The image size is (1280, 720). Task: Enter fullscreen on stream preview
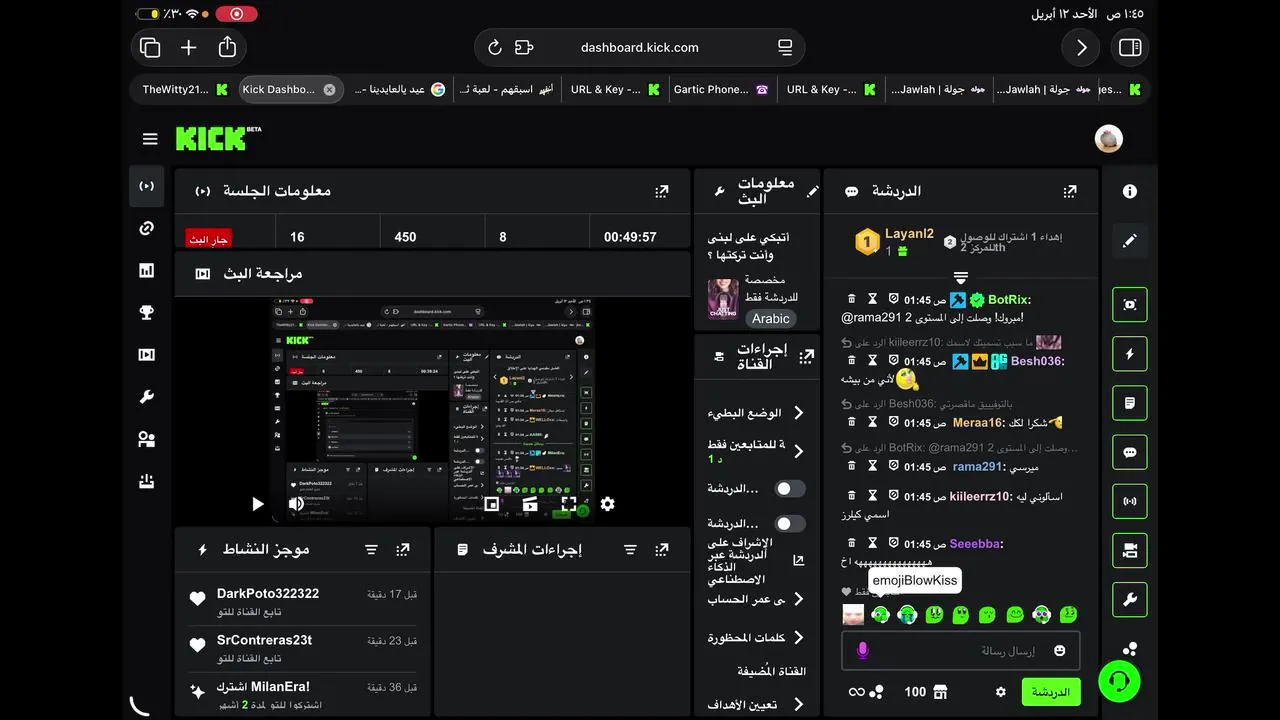(568, 504)
